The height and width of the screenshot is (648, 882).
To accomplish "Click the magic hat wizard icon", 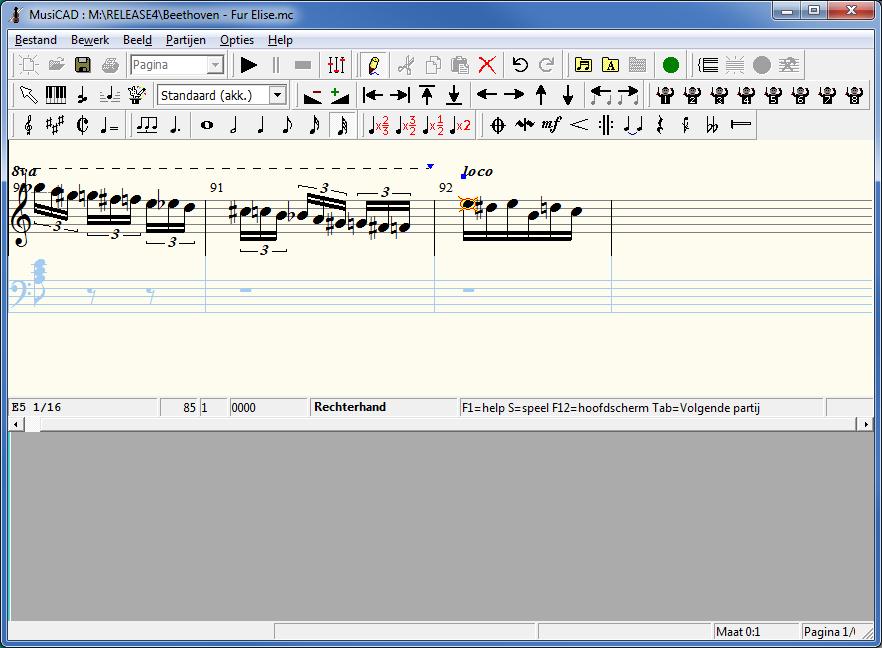I will (137, 94).
